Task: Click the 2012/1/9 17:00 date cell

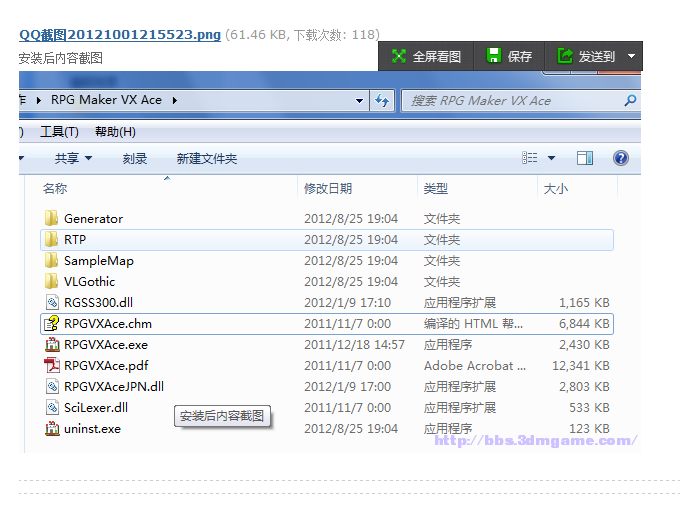Action: click(x=347, y=386)
